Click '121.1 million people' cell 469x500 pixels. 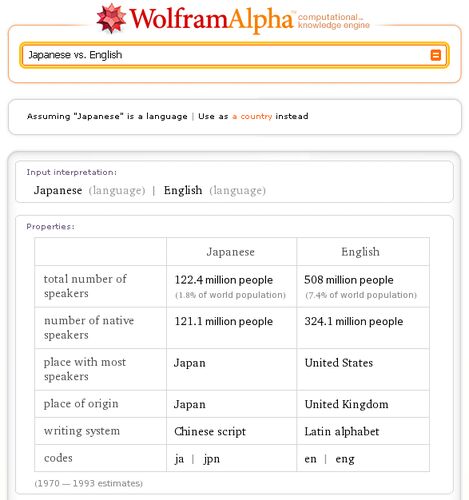pos(224,321)
